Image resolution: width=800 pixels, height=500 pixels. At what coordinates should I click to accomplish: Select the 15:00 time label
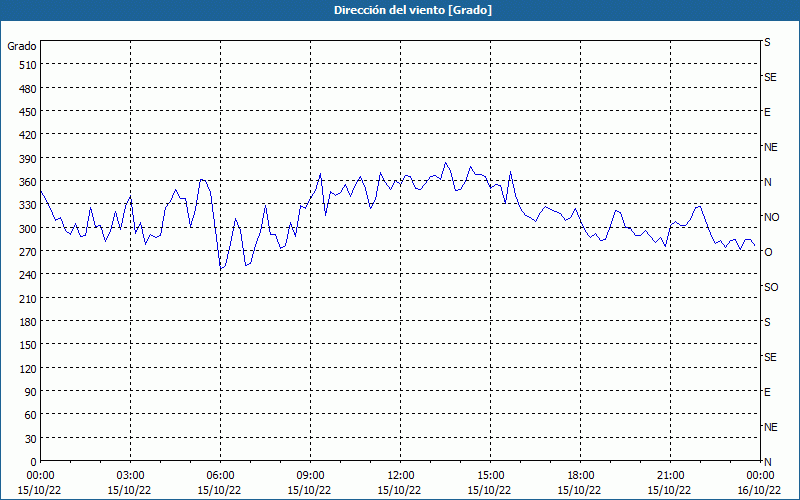pos(490,476)
